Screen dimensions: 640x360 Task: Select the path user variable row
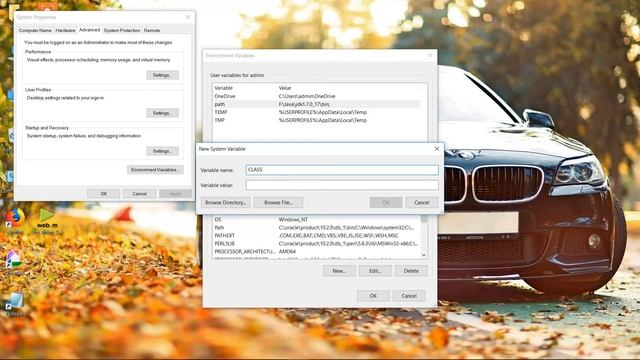coord(316,104)
